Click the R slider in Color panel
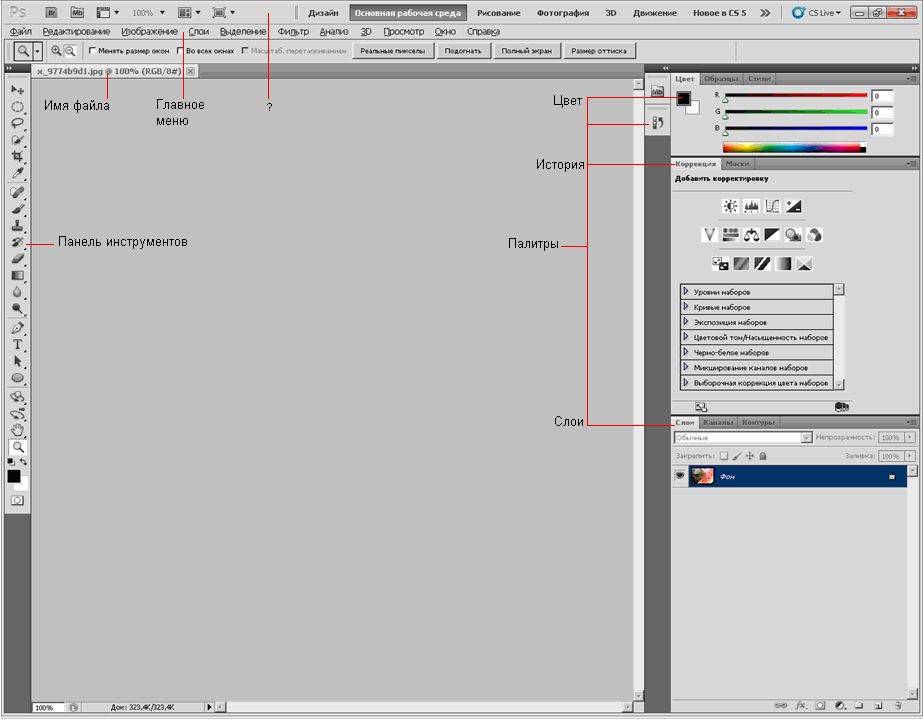 tap(795, 95)
